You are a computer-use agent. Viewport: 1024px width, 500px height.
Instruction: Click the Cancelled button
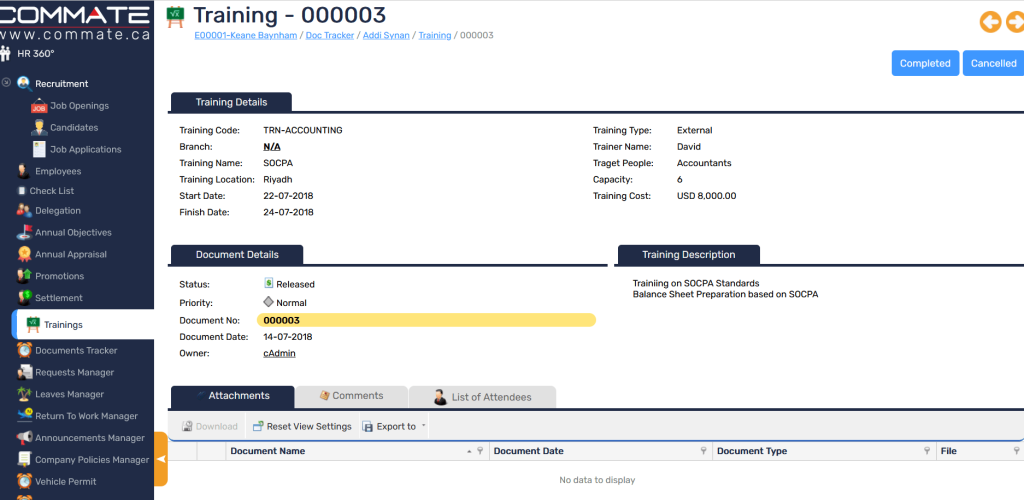pos(993,63)
